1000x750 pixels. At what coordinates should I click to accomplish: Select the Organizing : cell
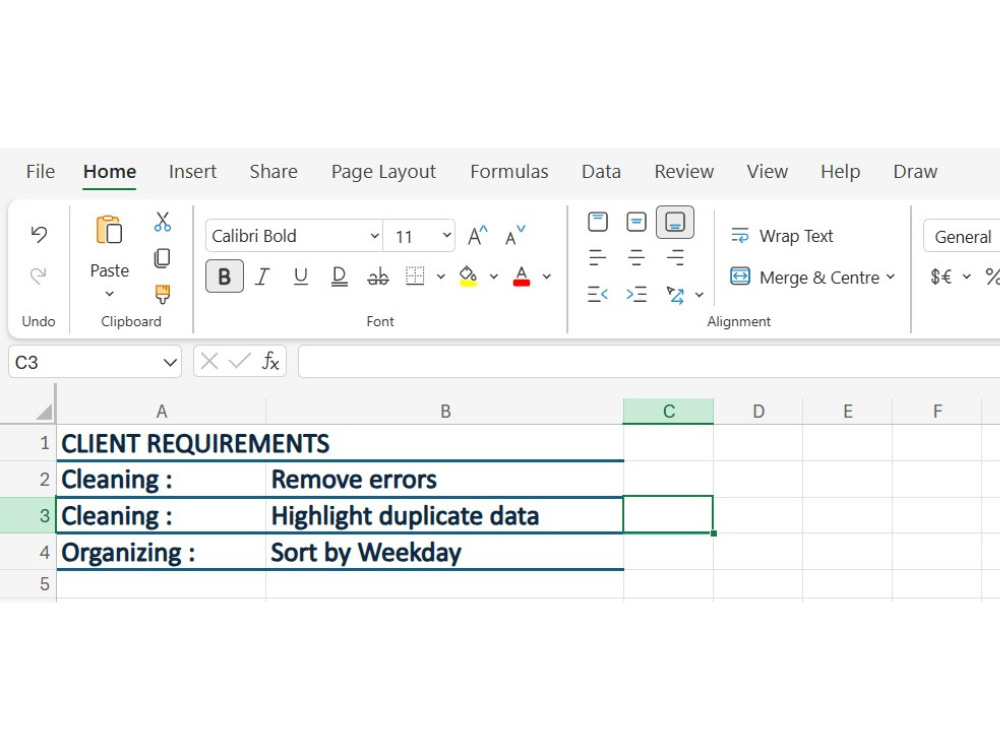coord(161,552)
